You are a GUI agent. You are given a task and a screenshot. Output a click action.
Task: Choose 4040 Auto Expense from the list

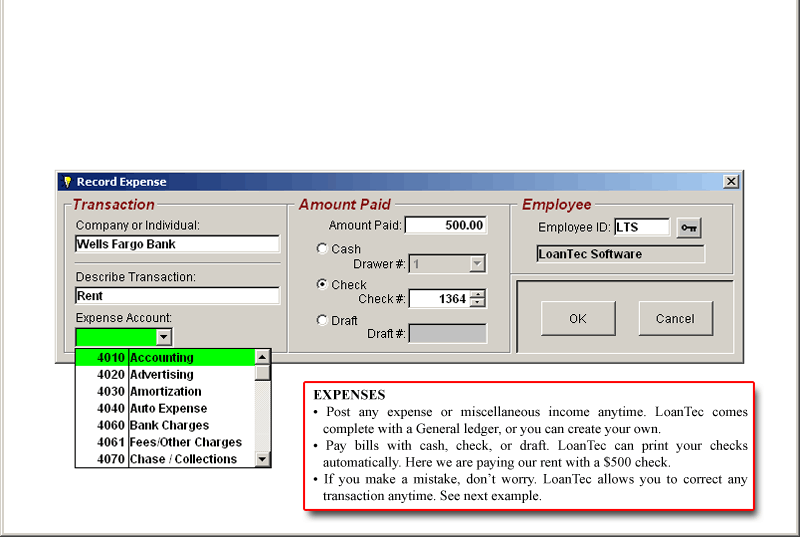tap(165, 408)
